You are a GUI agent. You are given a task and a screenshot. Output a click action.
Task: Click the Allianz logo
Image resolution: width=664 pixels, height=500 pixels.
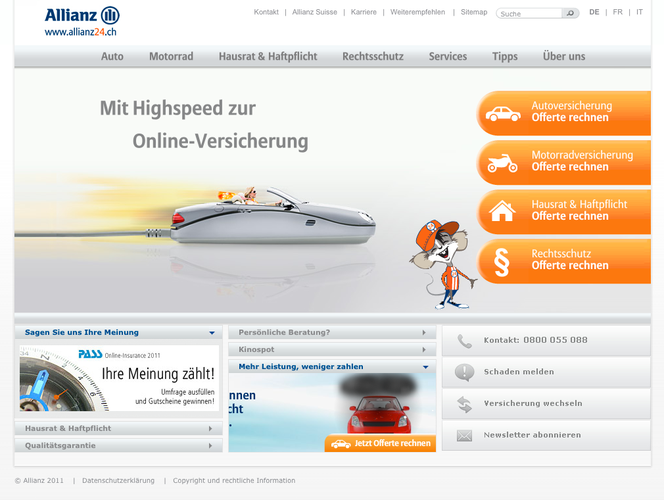point(82,16)
